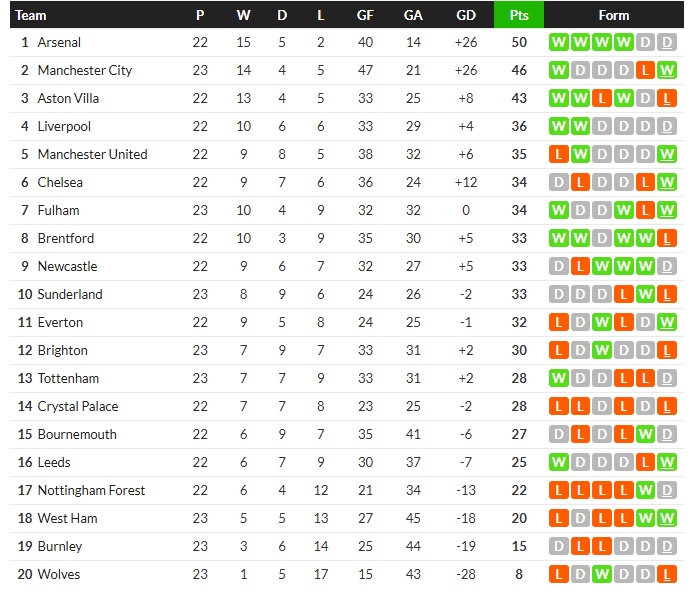Open the West Ham team link
Screen dimensions: 698x596
[66, 519]
